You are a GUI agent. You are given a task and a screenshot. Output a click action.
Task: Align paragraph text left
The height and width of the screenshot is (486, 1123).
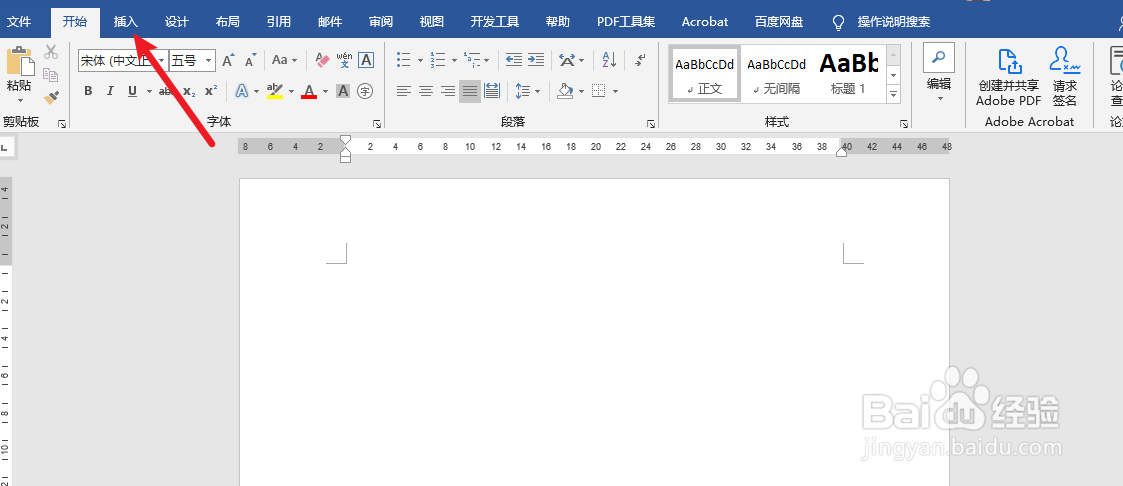(404, 91)
